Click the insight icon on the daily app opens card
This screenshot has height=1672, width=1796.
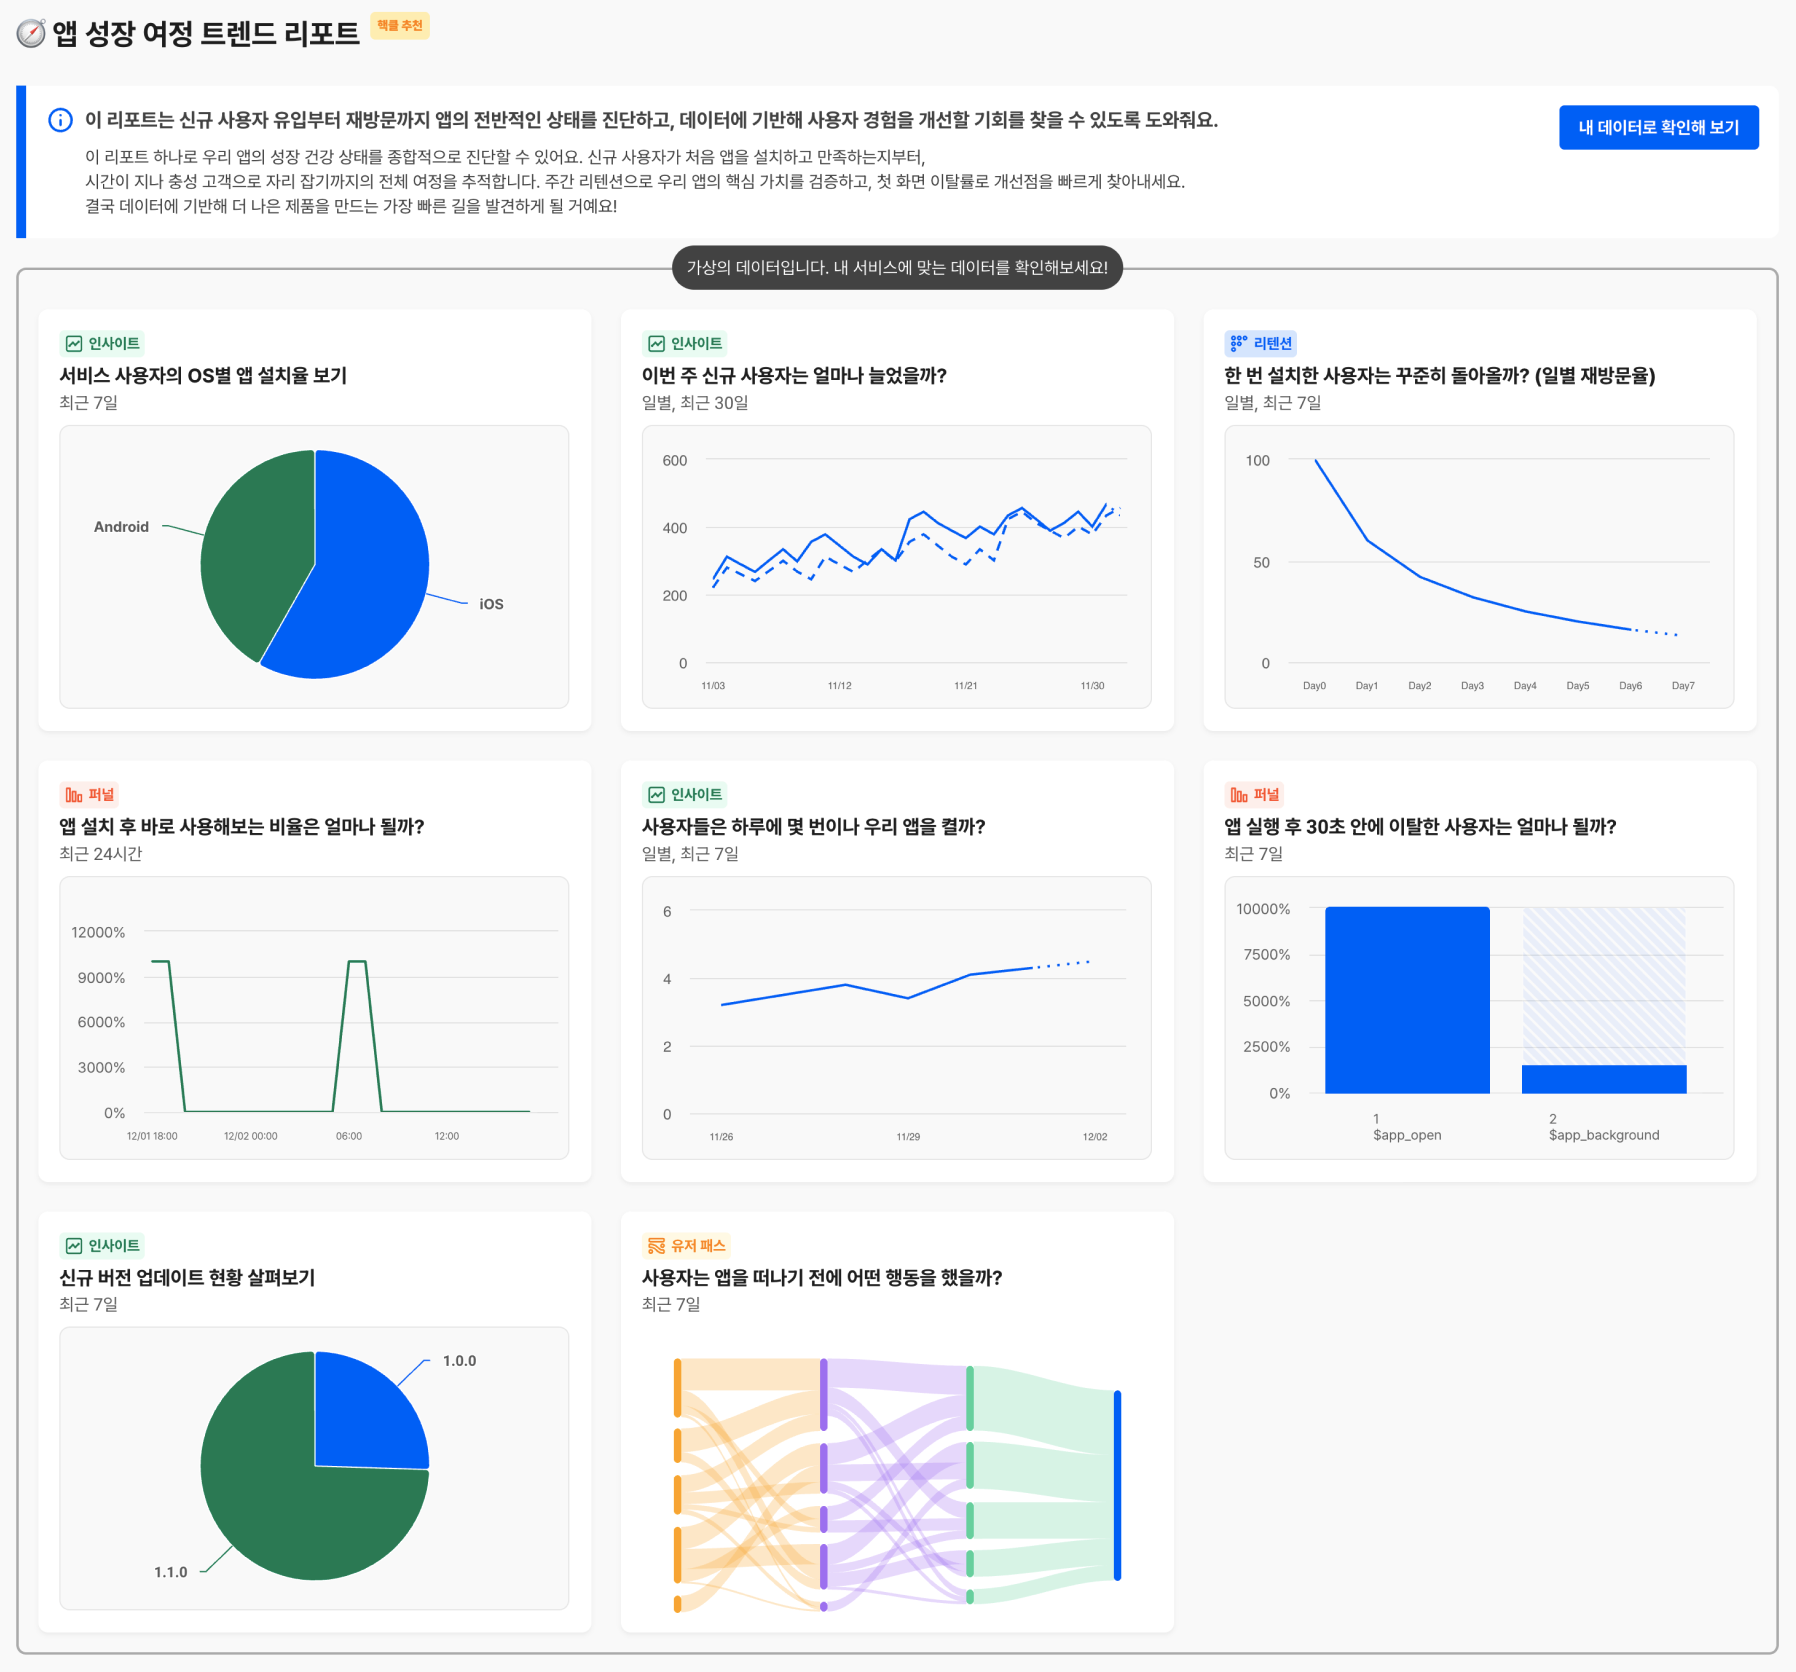point(656,795)
